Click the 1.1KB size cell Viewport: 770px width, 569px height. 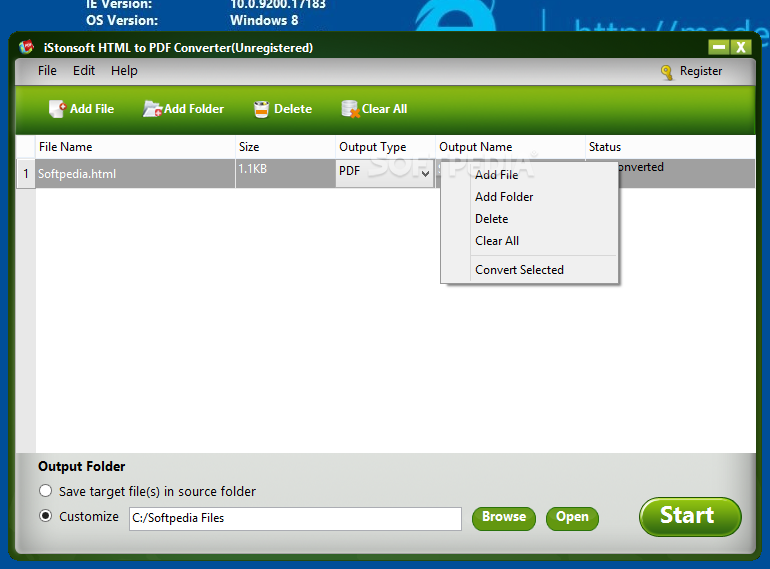[x=285, y=174]
